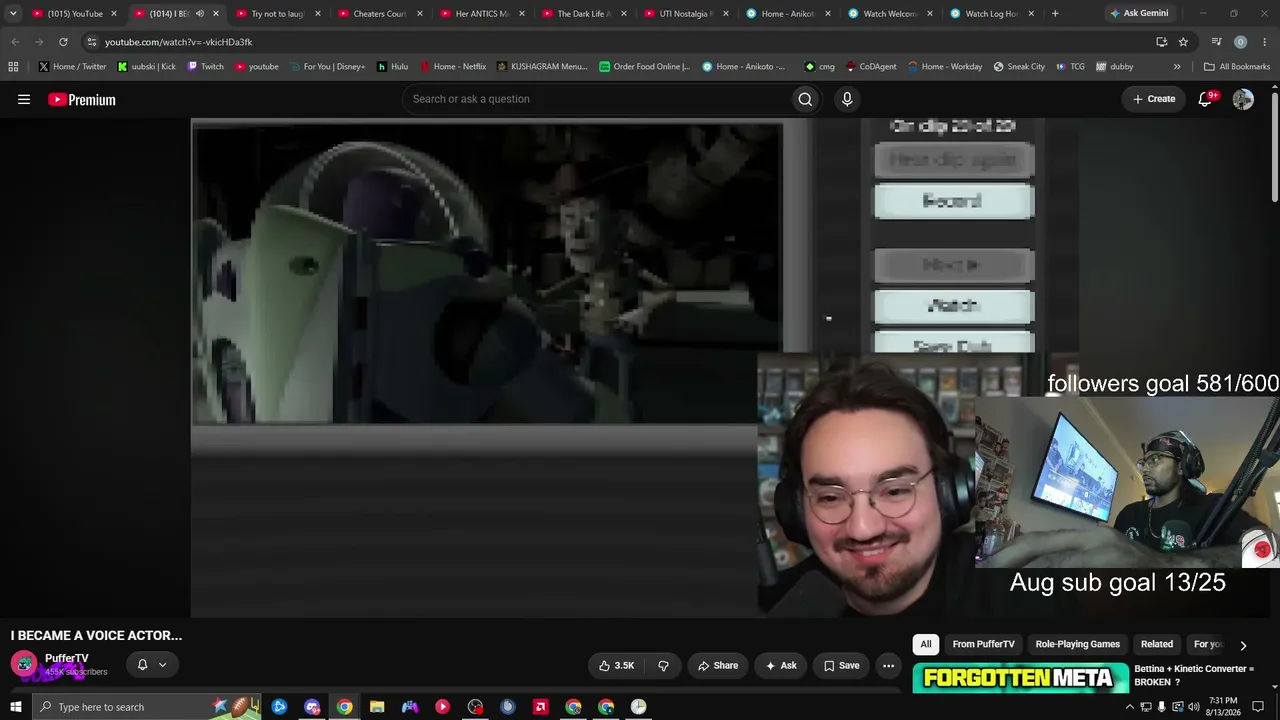This screenshot has width=1280, height=720.
Task: Reload the current page
Action: (63, 42)
